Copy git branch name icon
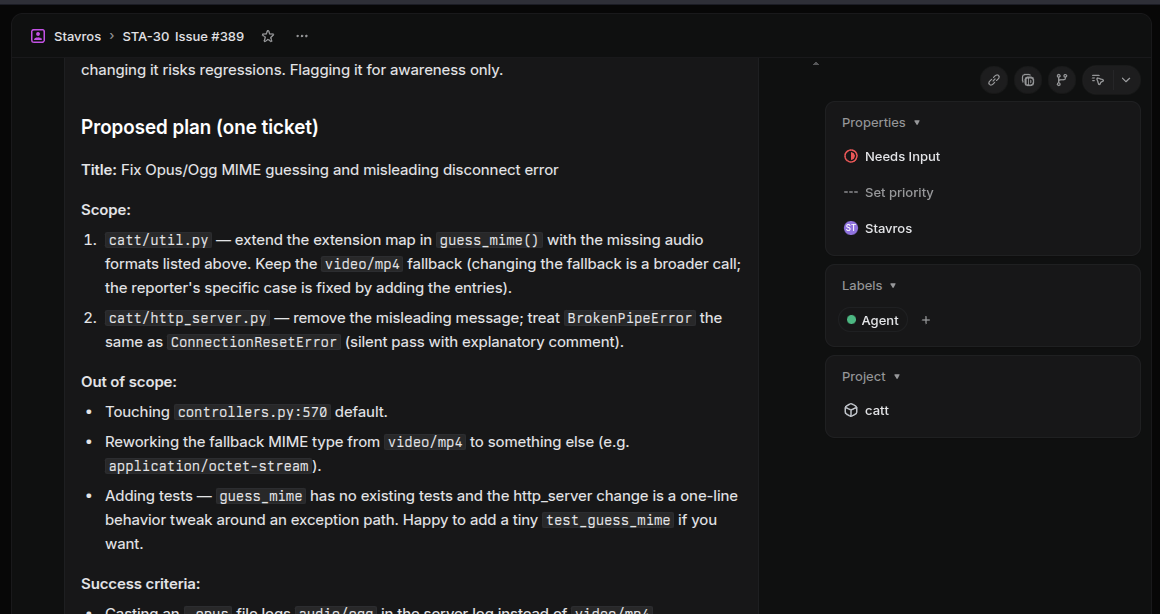 click(1062, 80)
